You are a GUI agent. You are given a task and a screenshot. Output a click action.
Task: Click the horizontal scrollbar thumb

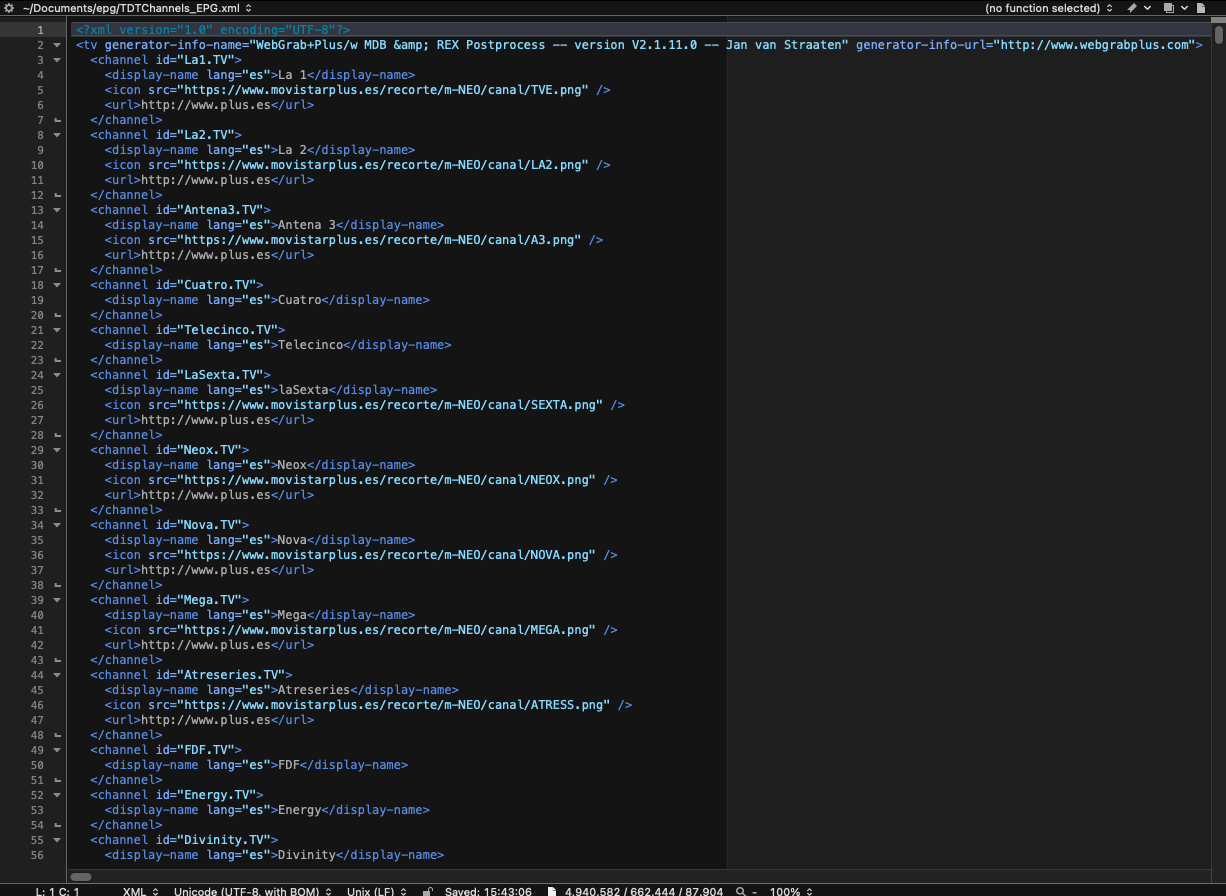coord(81,876)
